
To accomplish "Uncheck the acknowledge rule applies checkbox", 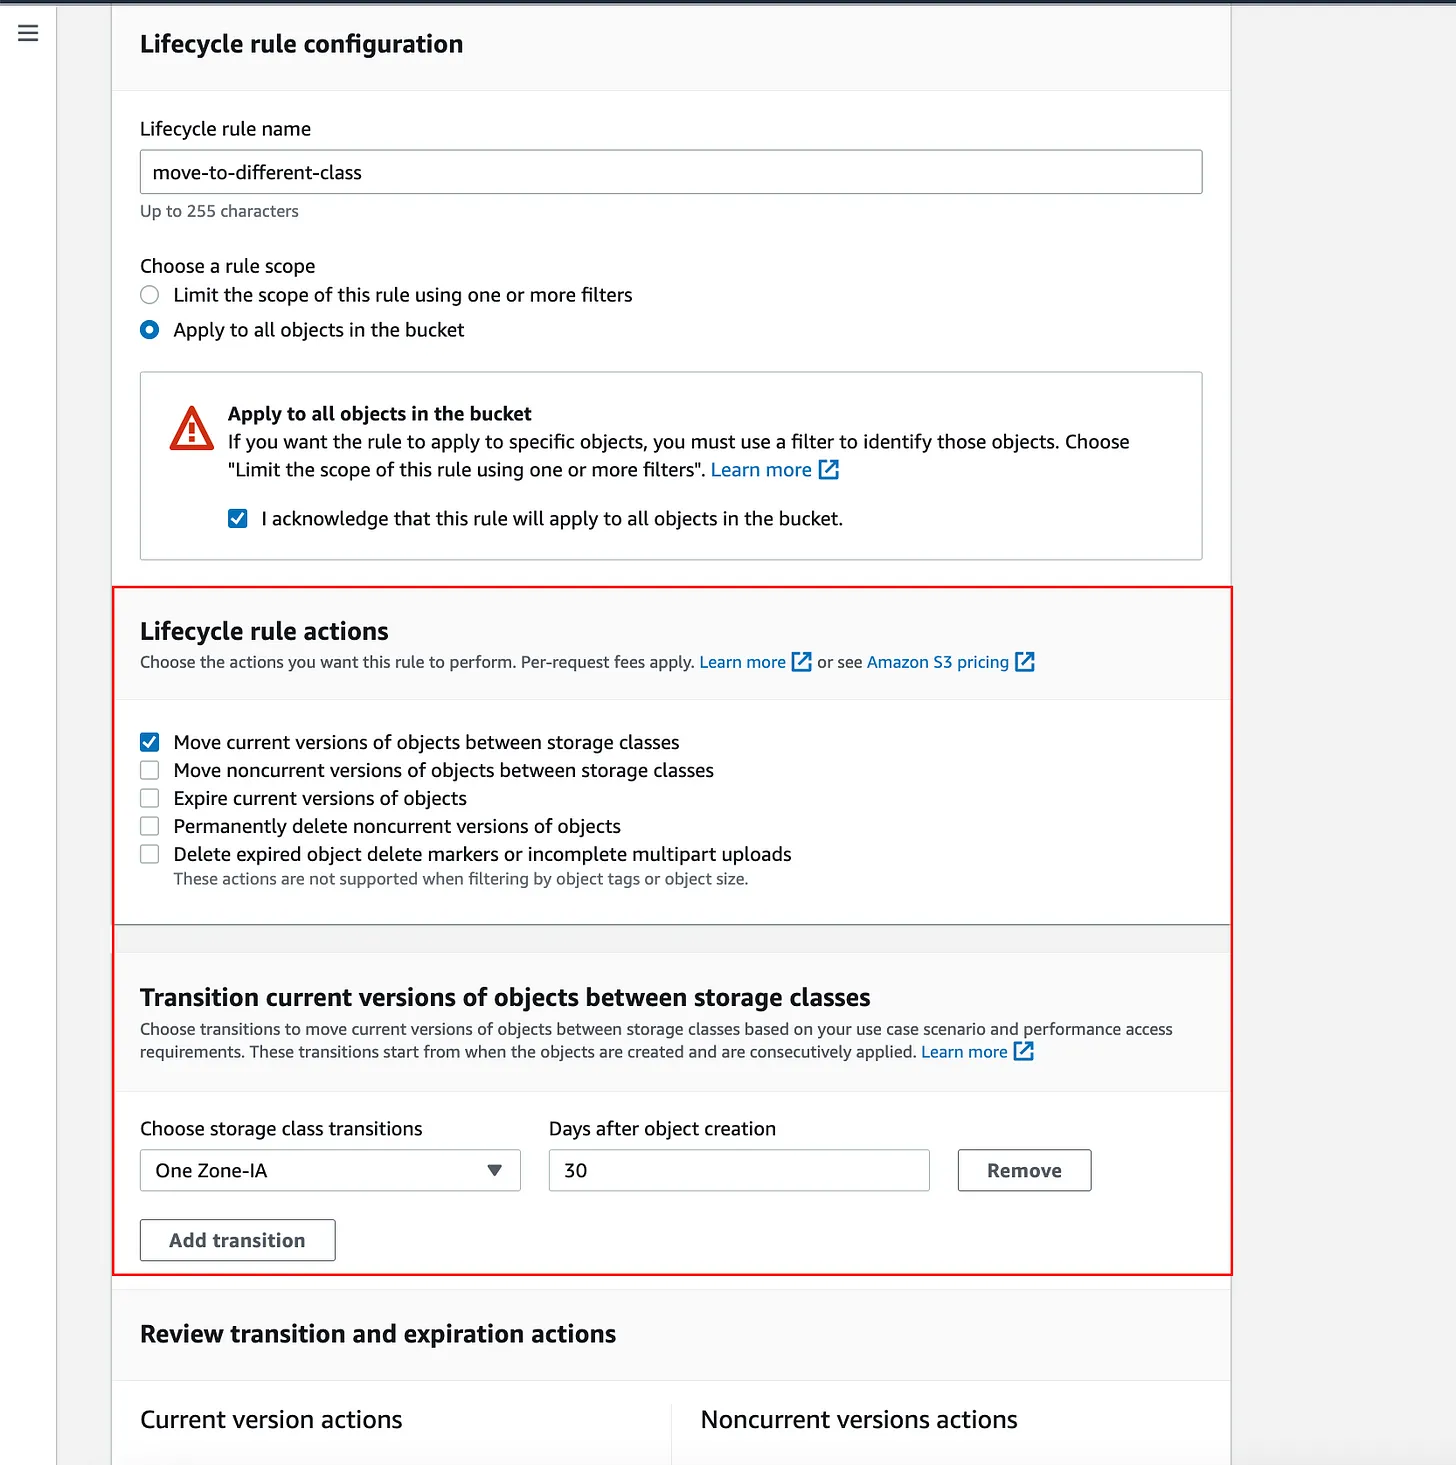I will click(x=237, y=518).
